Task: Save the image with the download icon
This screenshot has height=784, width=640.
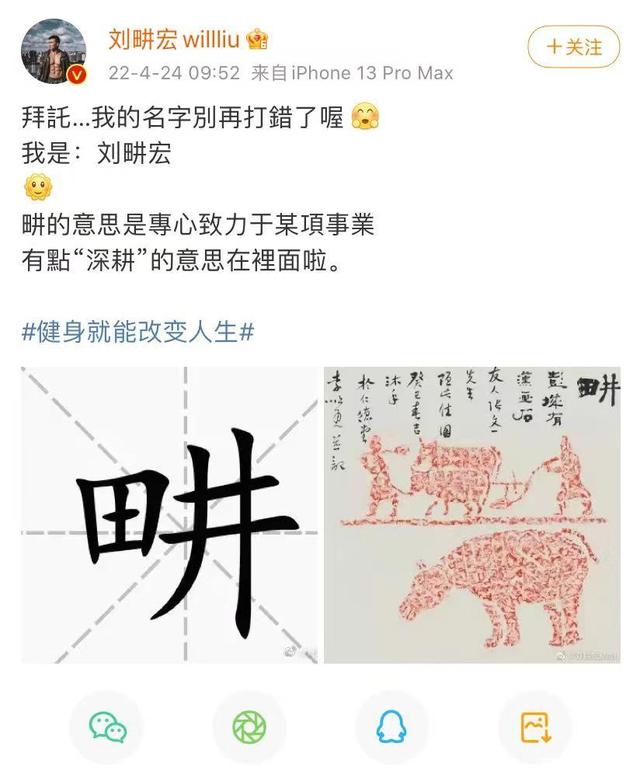Action: pyautogui.click(x=535, y=727)
